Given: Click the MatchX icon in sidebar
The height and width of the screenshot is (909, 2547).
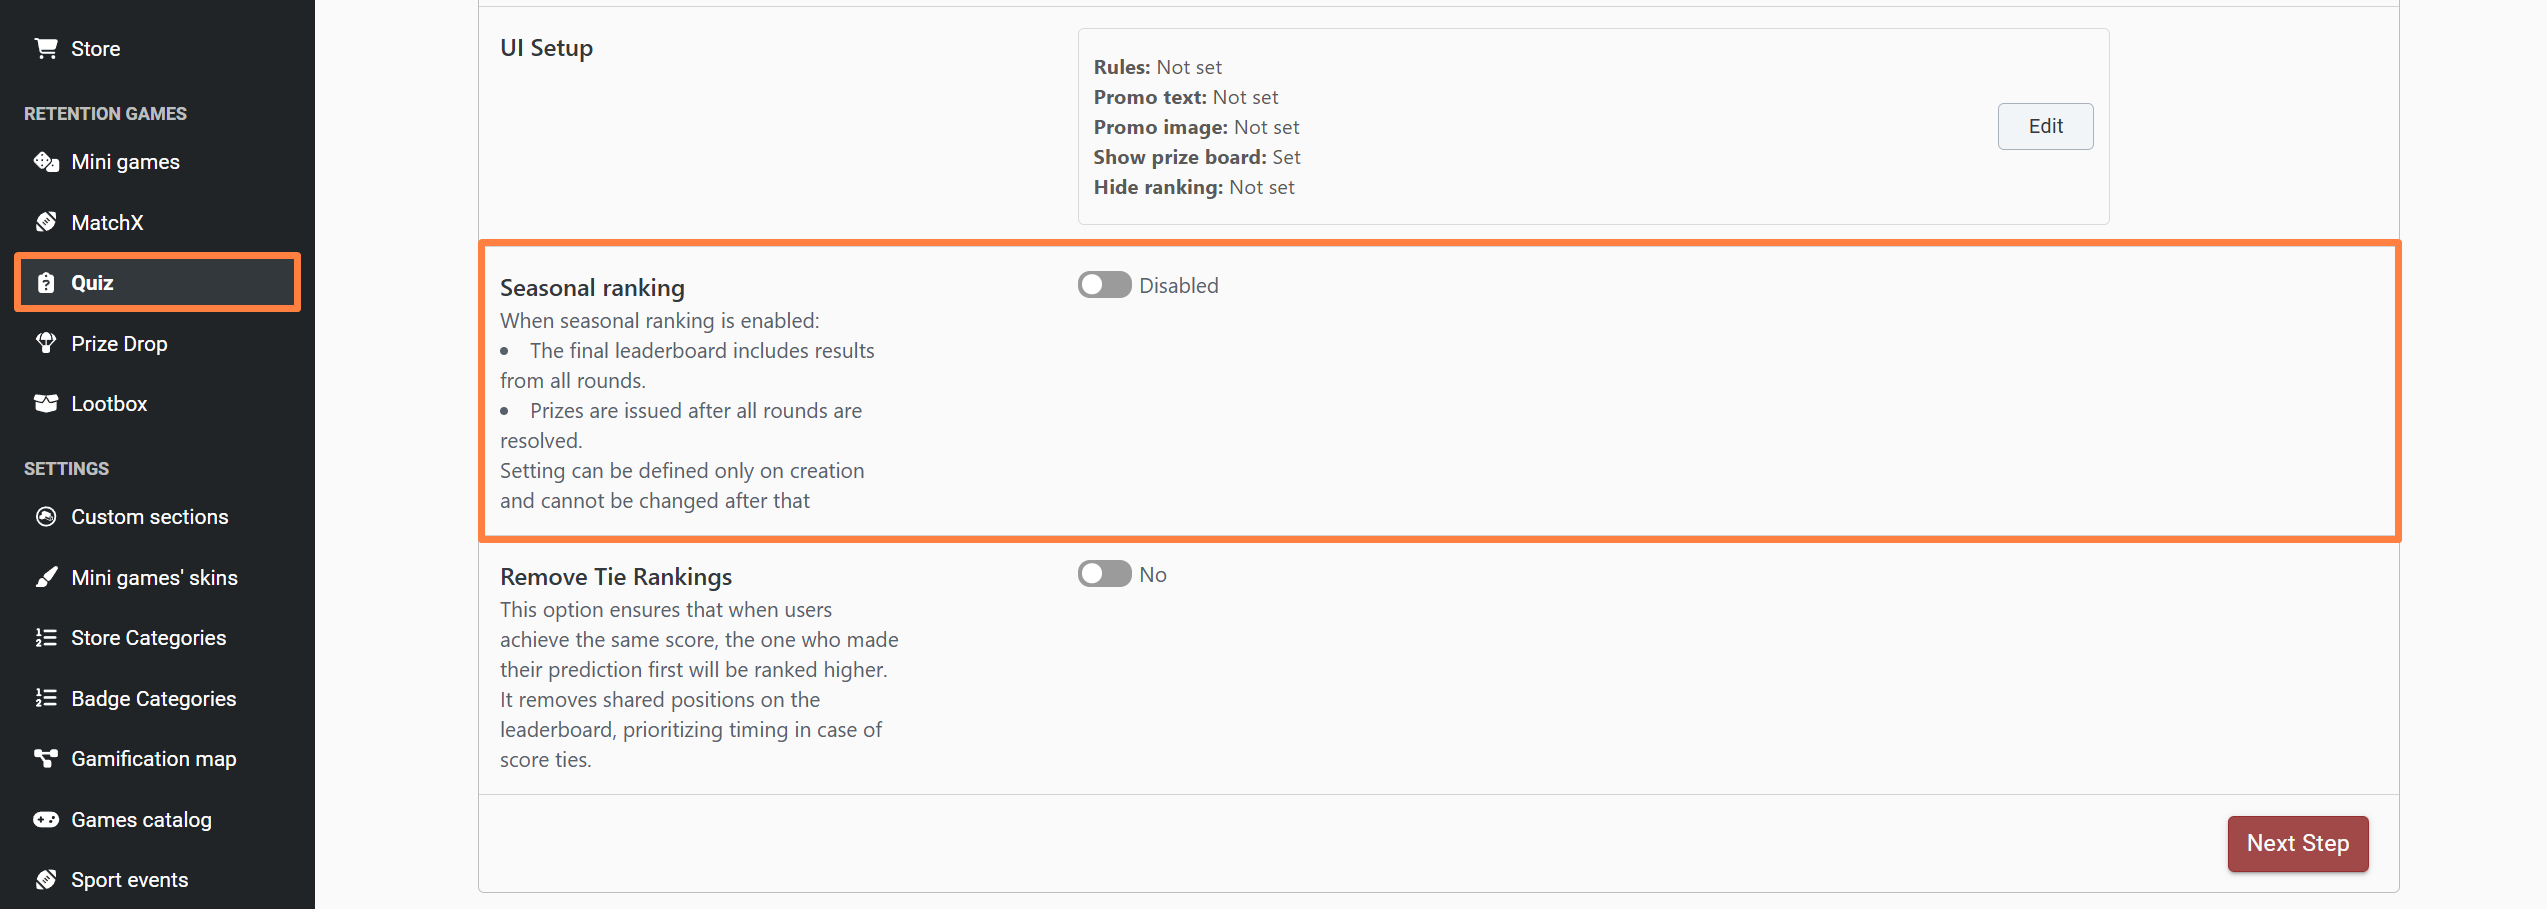Looking at the screenshot, I should pyautogui.click(x=46, y=222).
